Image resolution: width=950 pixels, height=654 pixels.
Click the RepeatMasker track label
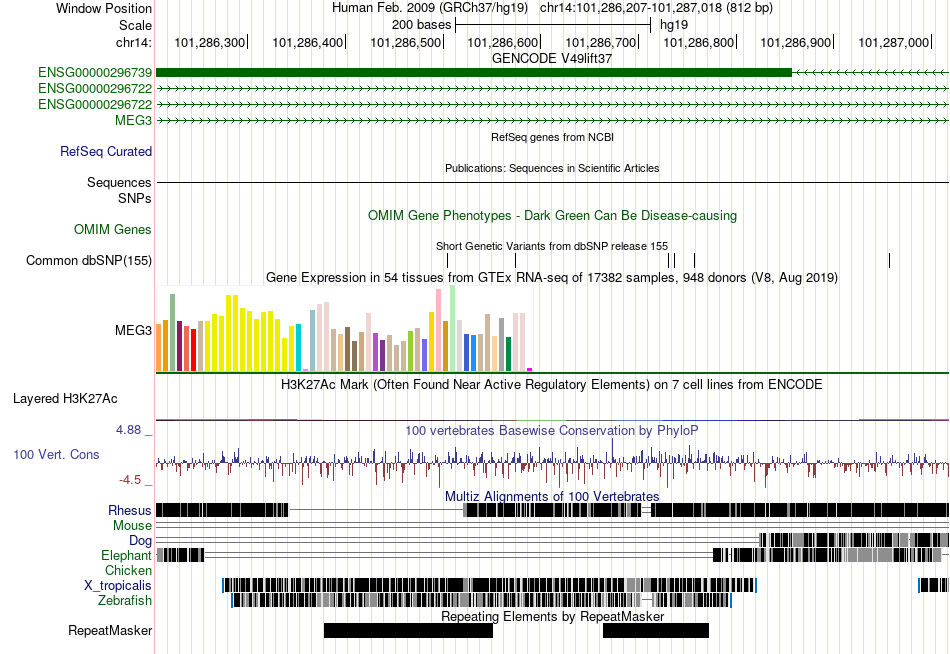(110, 631)
